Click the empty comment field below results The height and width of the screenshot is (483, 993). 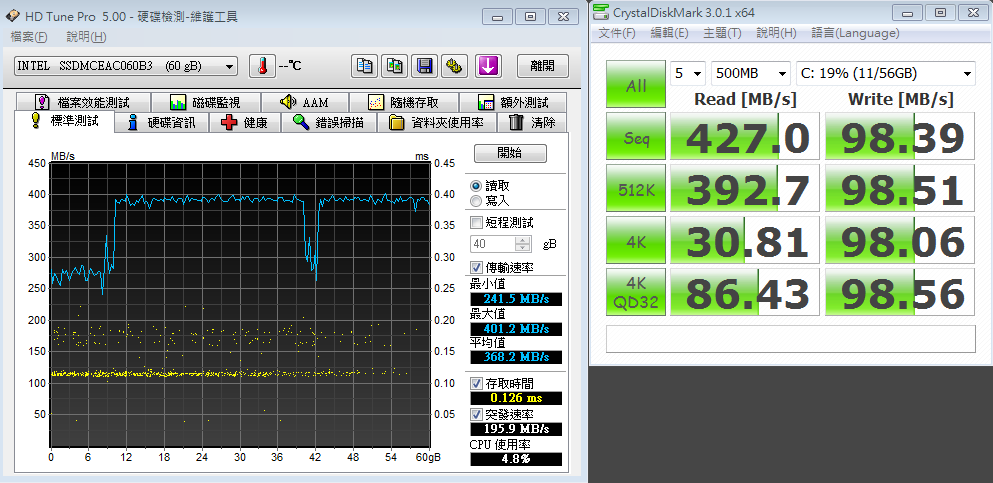(790, 338)
